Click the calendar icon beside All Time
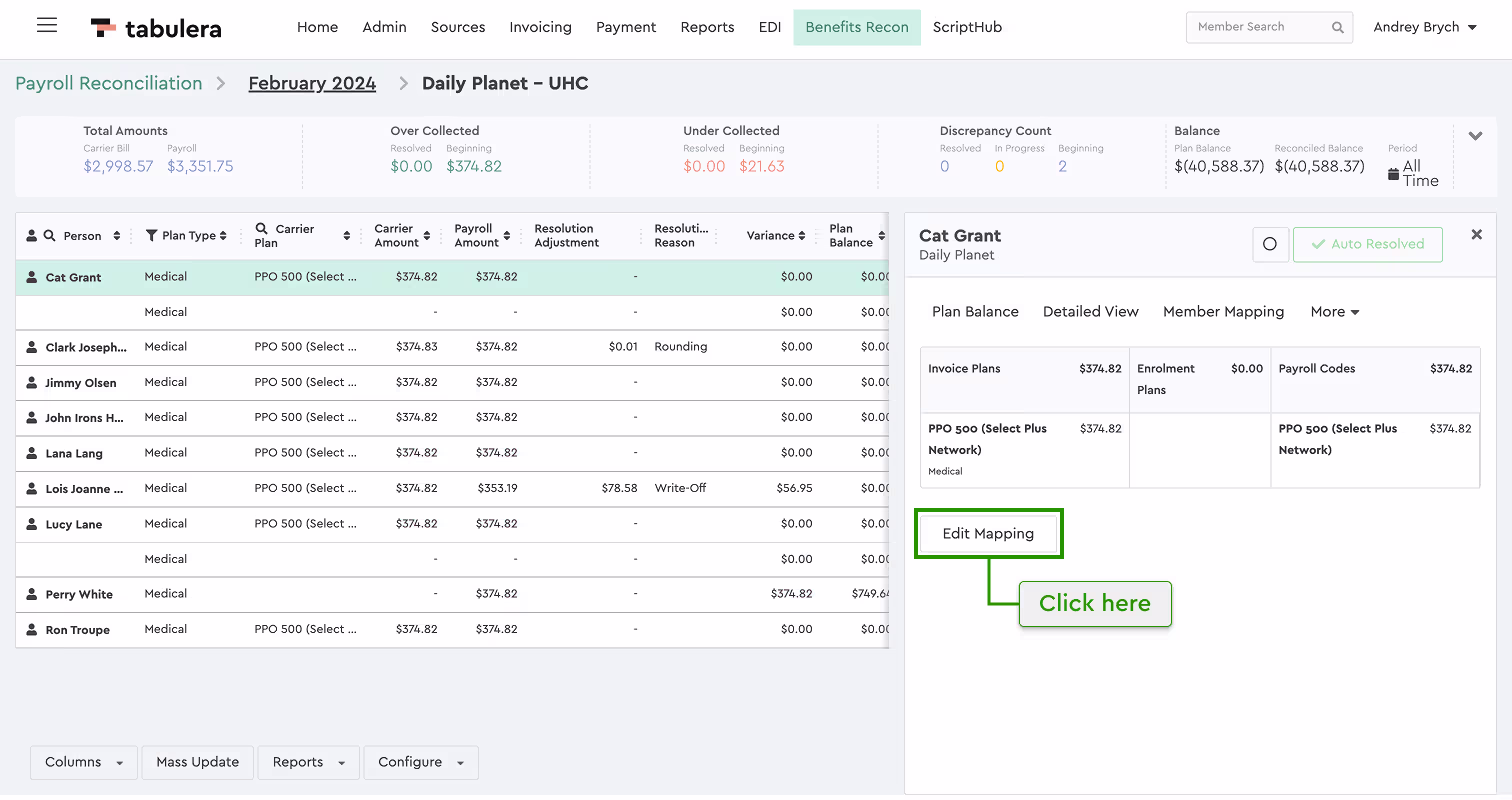 (x=1394, y=174)
